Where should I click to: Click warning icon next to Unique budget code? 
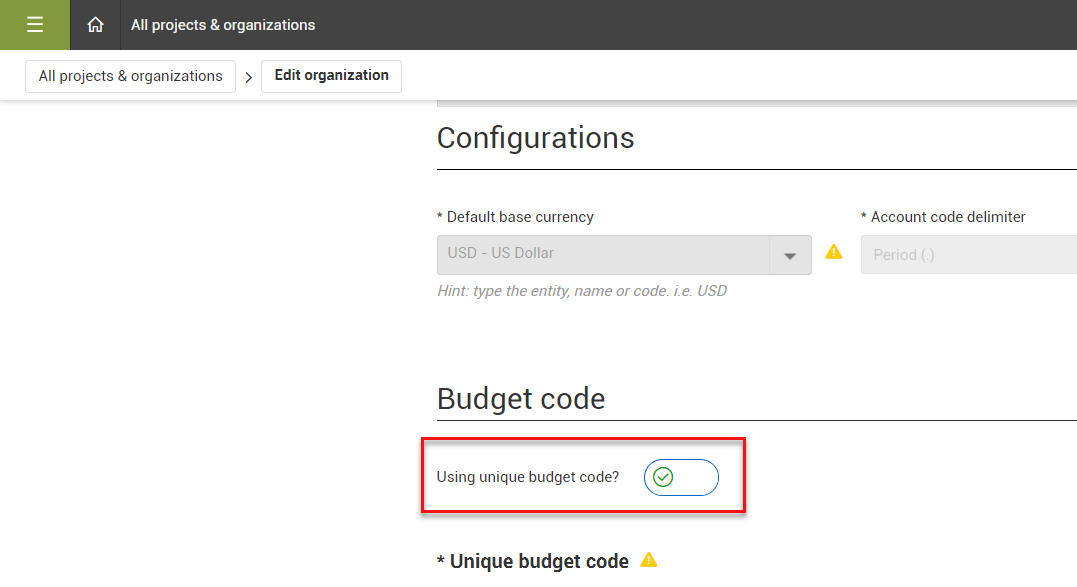click(649, 560)
